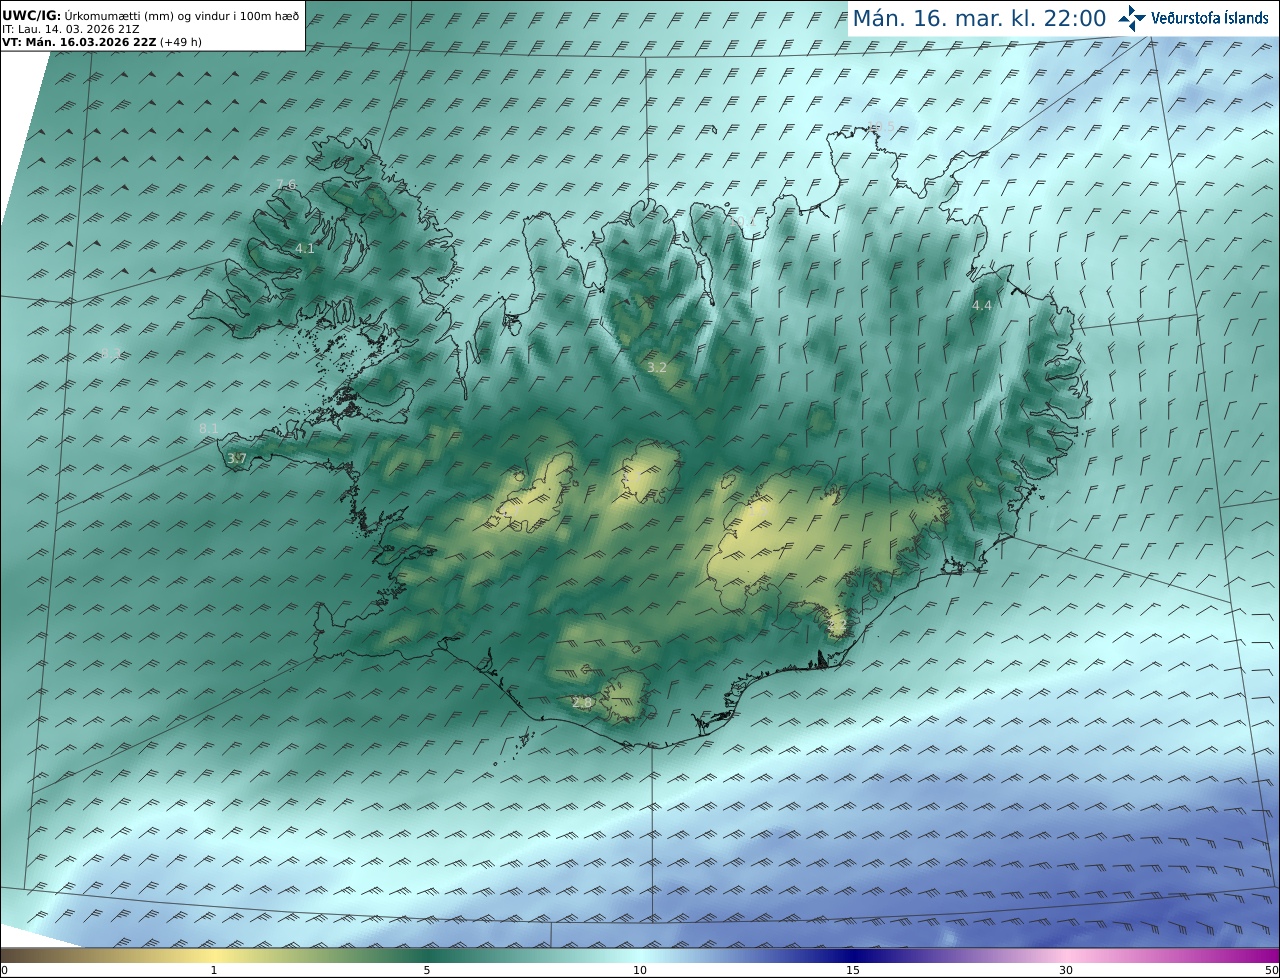1280x978 pixels.
Task: Click the Veðurstofa Íslands name text
Action: [x=1210, y=18]
